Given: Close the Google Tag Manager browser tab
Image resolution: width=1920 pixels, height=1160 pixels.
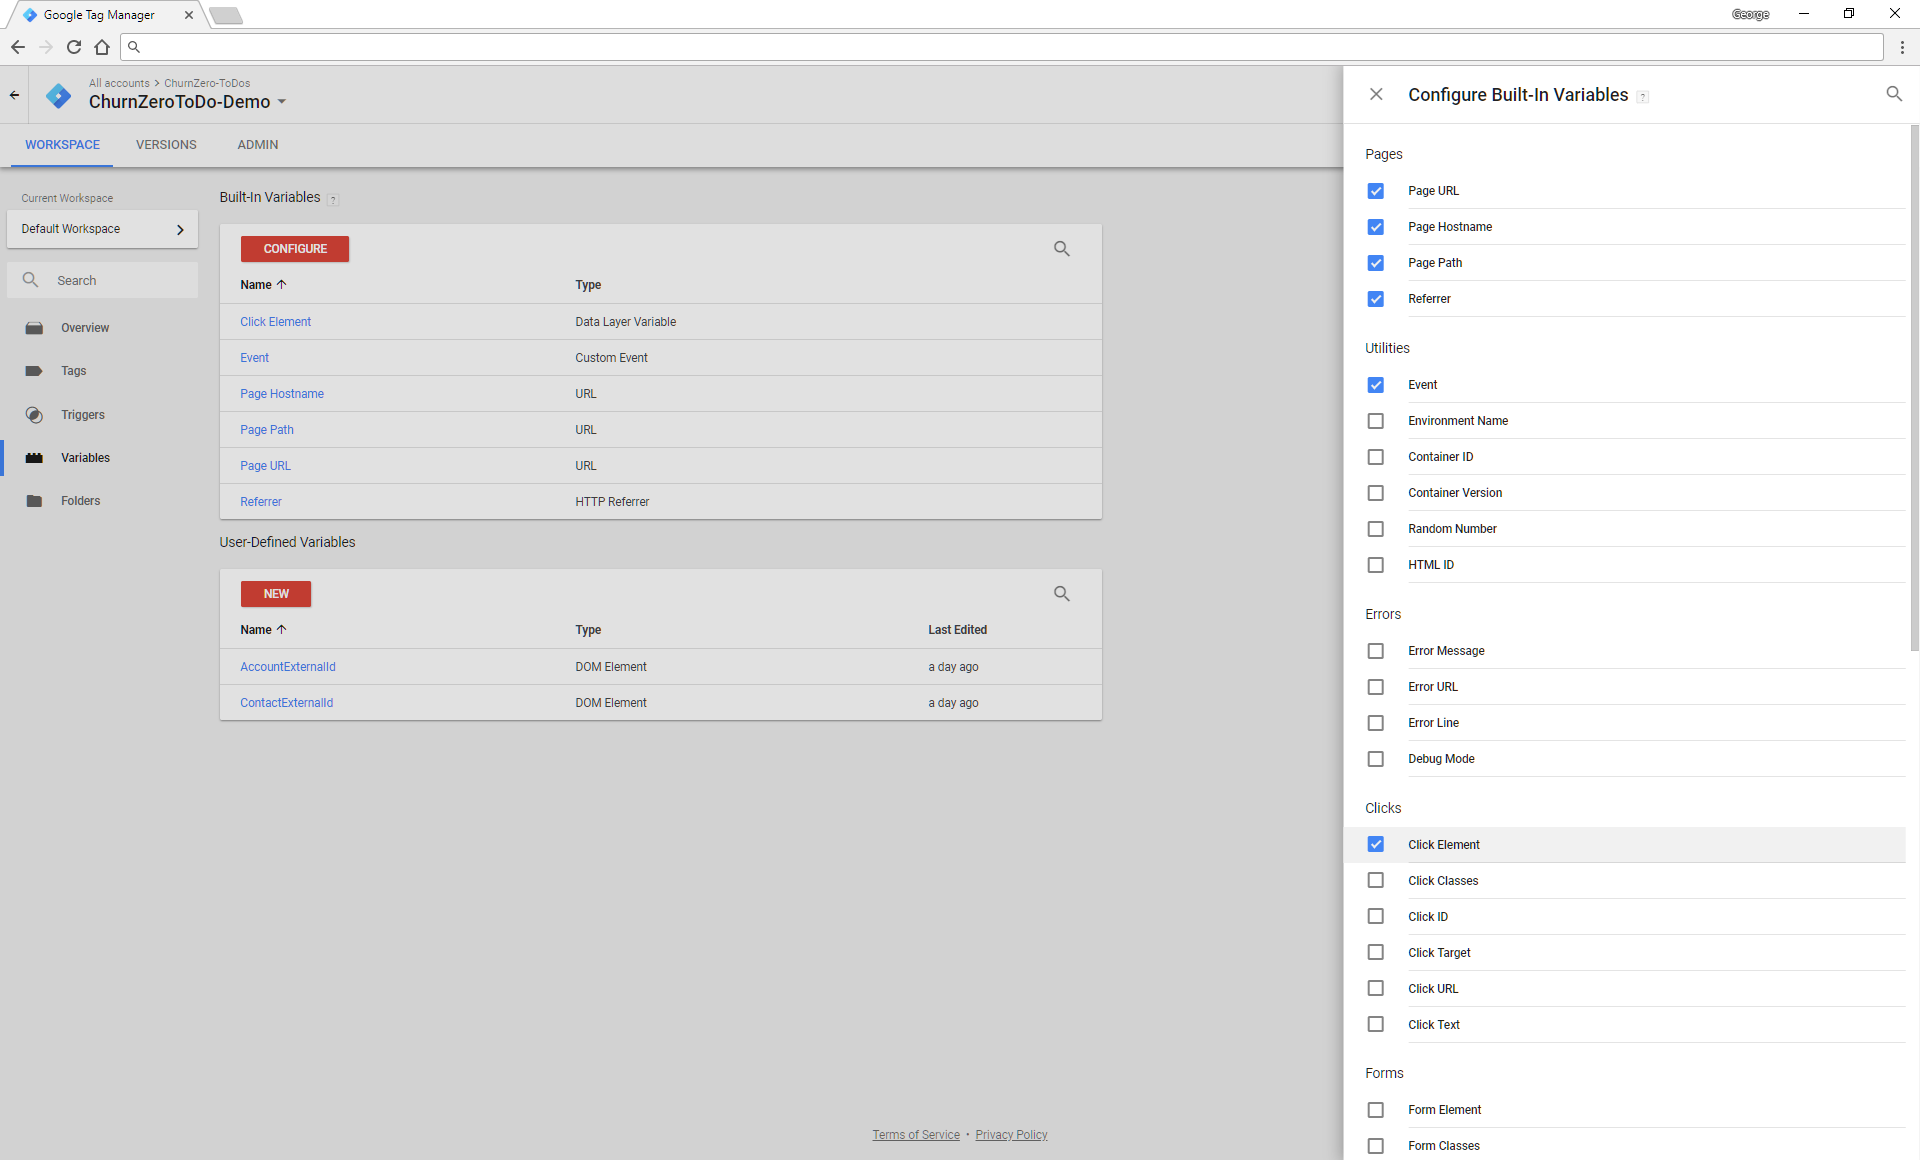Looking at the screenshot, I should pyautogui.click(x=189, y=15).
